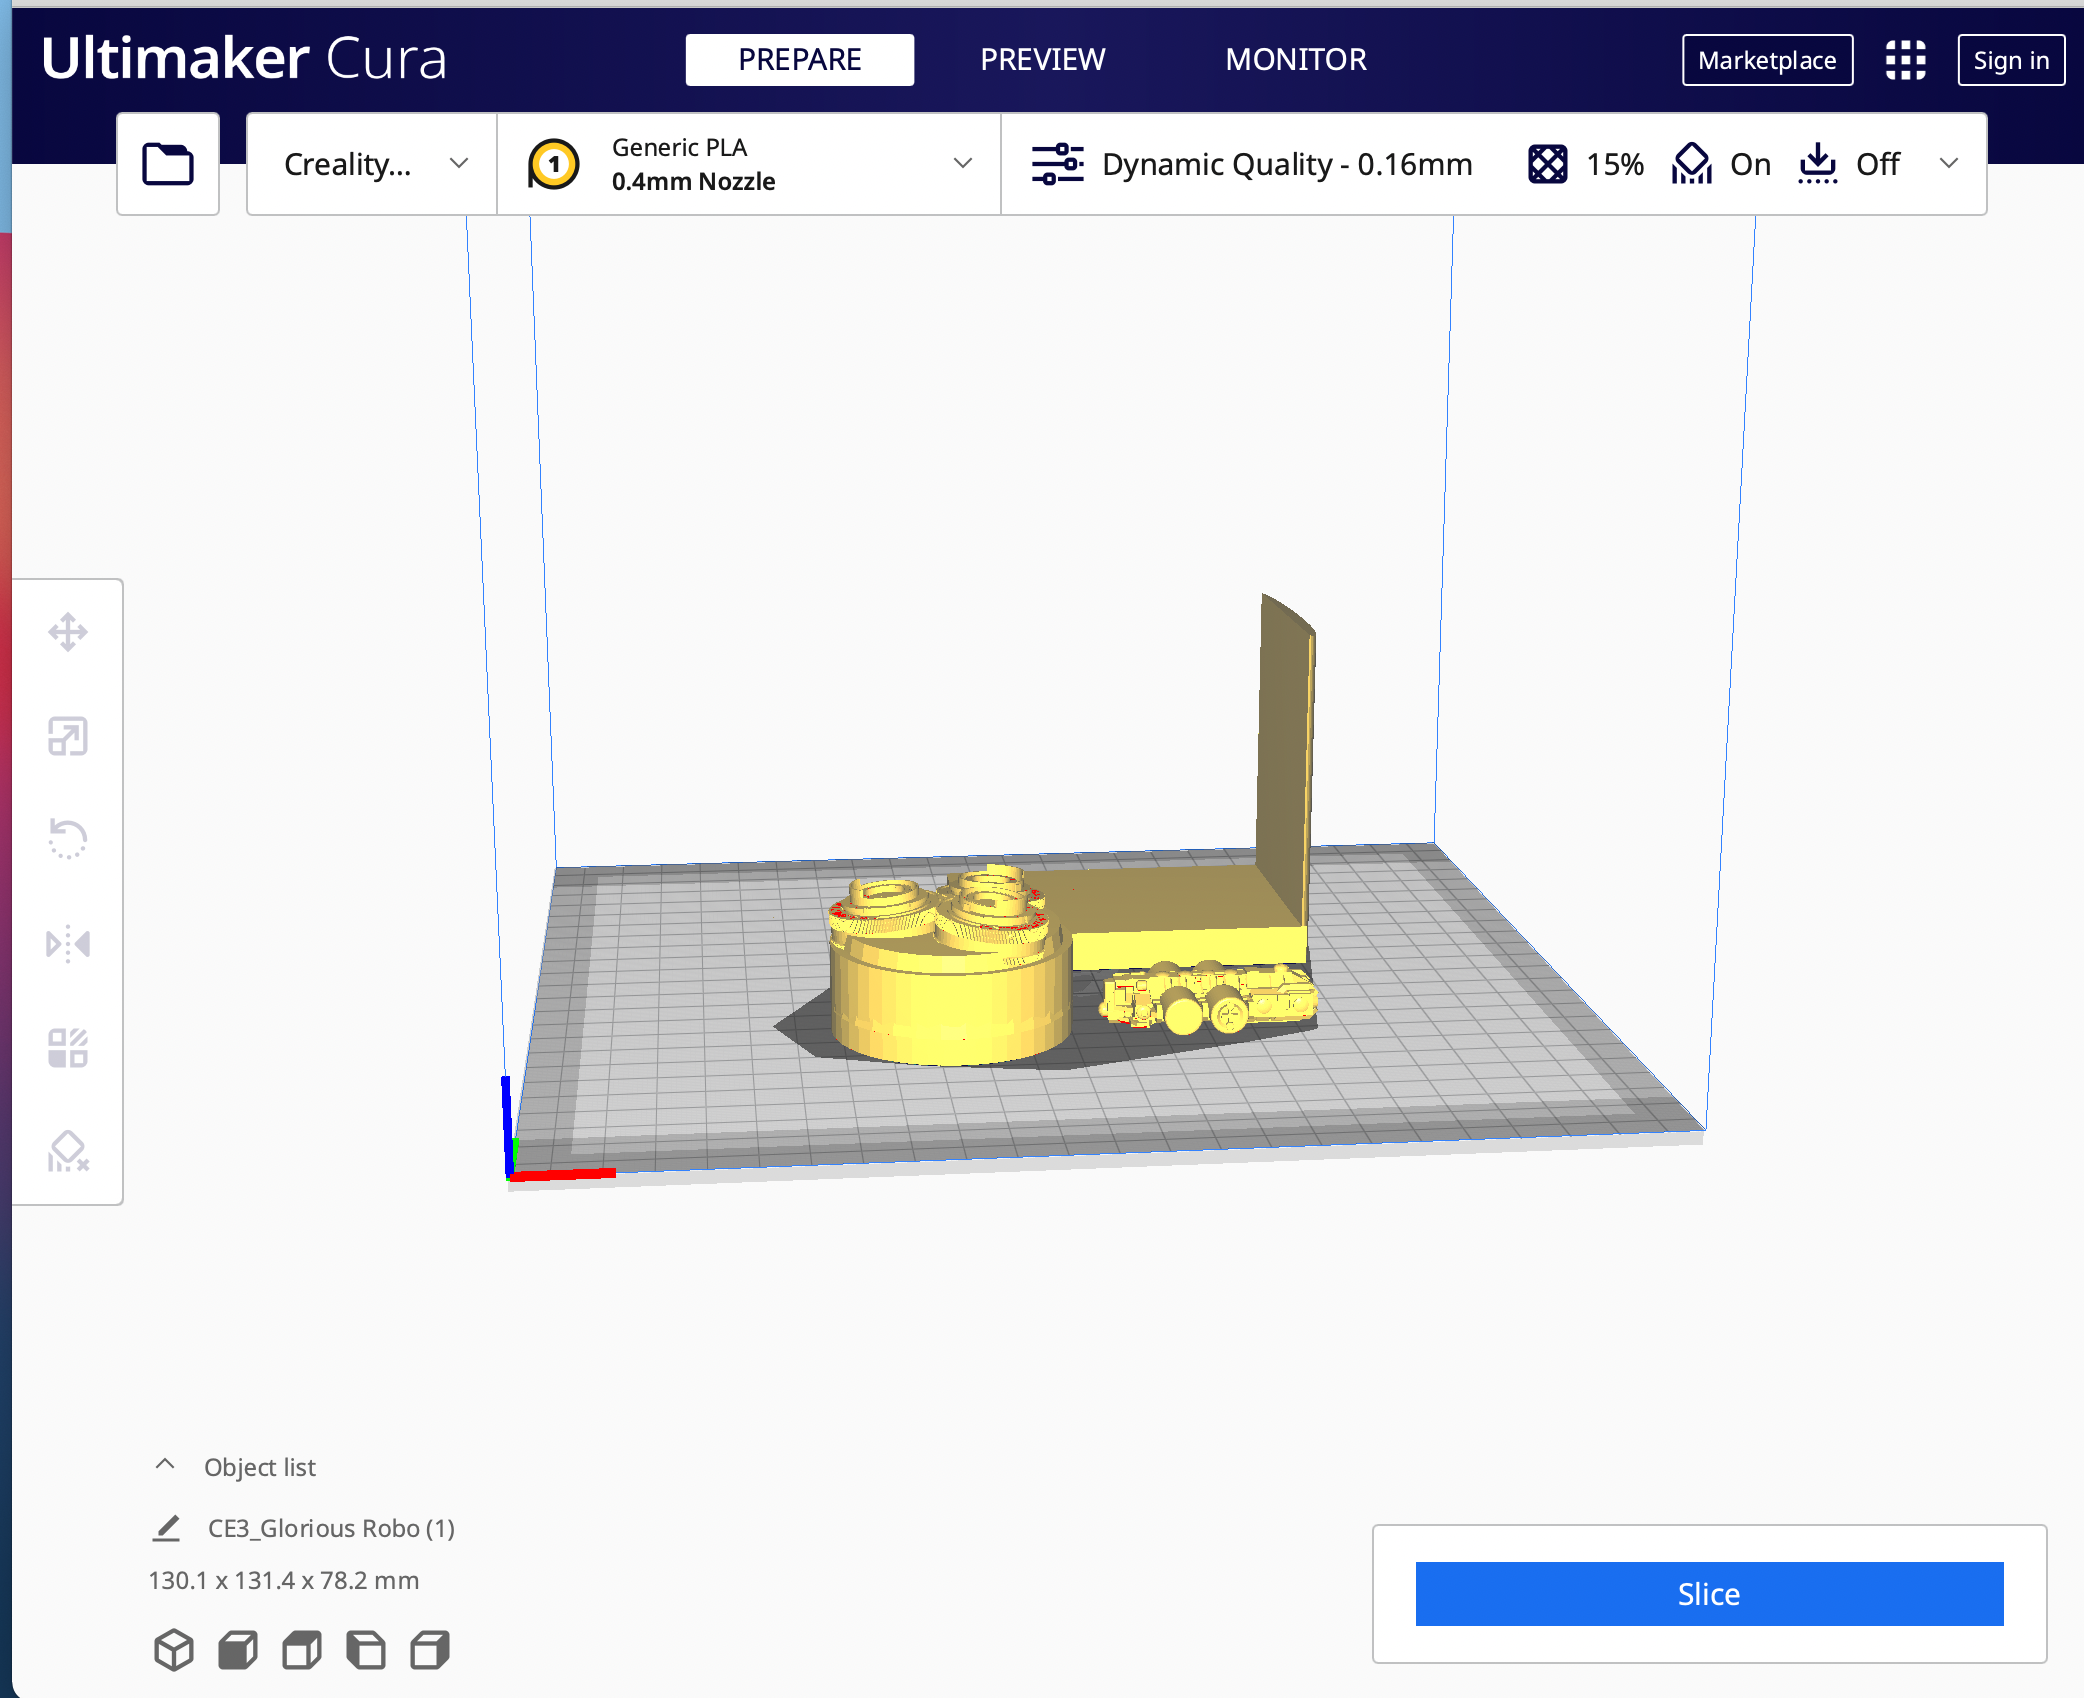This screenshot has width=2084, height=1698.
Task: Switch to the Preview tab
Action: coord(1044,59)
